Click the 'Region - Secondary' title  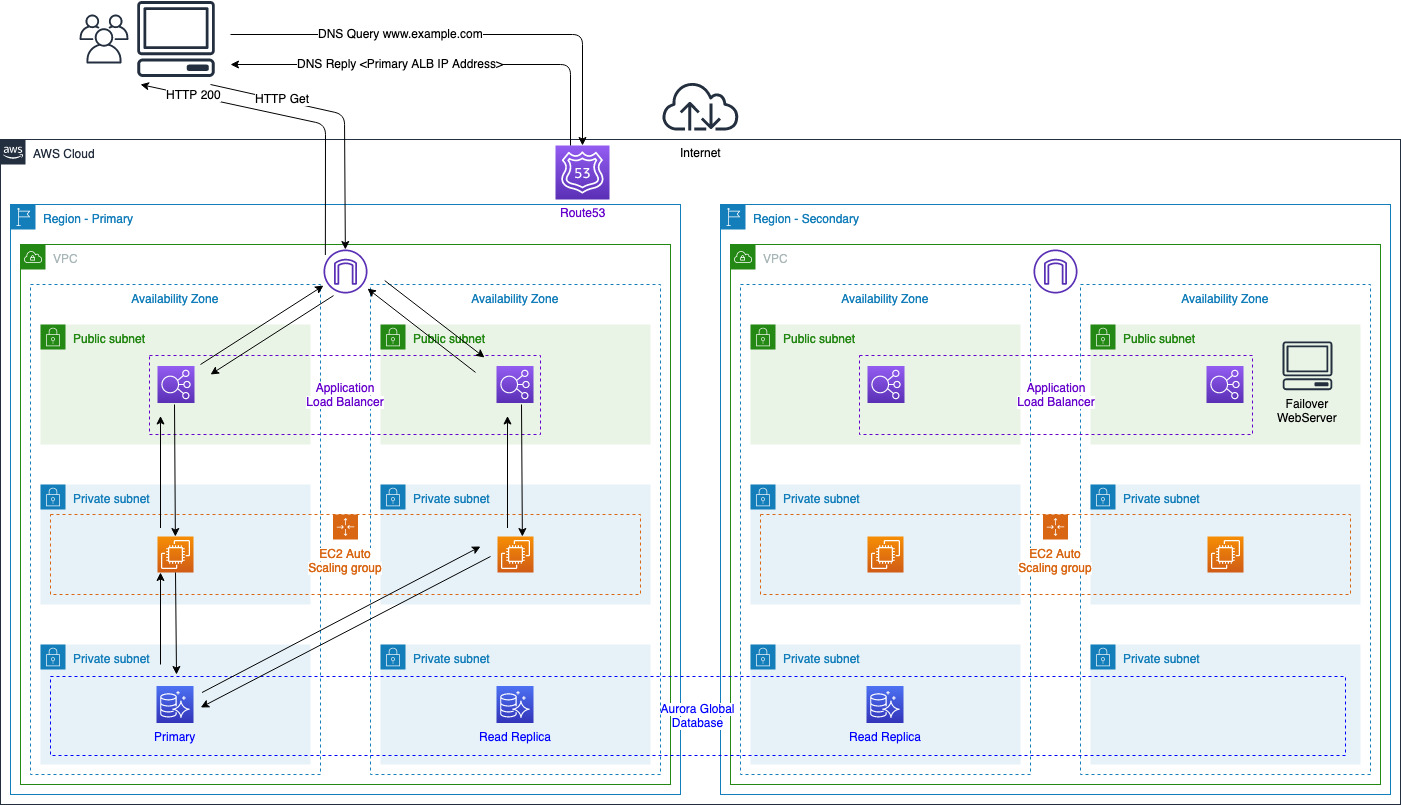(806, 219)
